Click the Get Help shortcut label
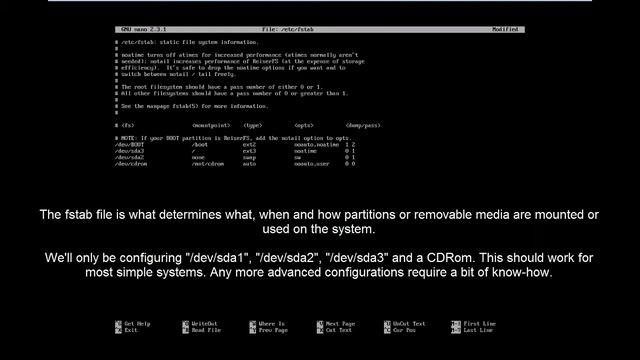The height and width of the screenshot is (360, 640). [137, 324]
